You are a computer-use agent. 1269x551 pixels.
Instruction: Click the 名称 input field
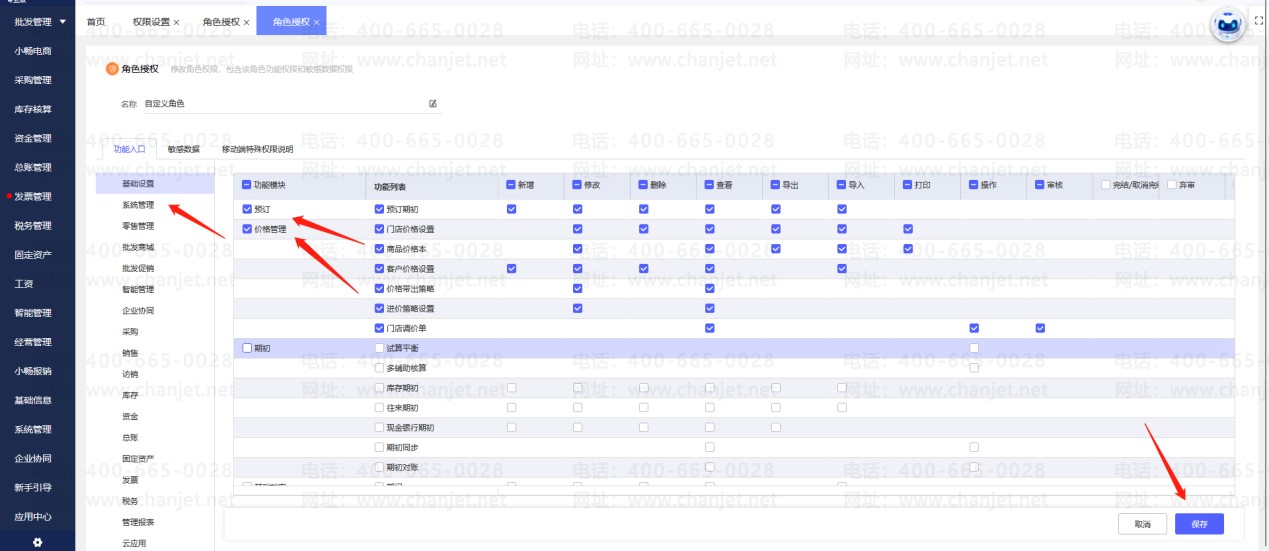coord(285,103)
